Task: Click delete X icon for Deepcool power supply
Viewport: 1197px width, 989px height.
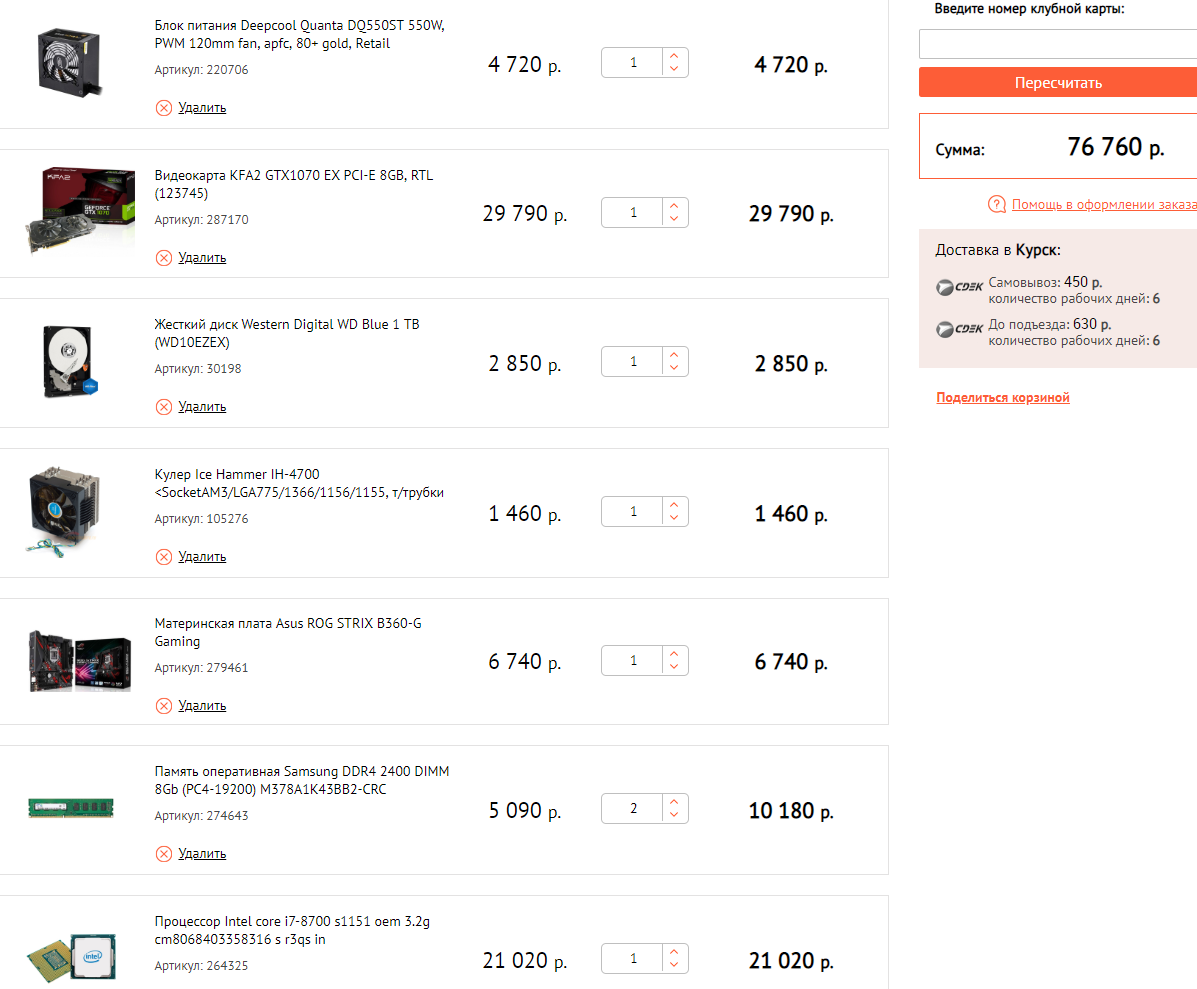Action: (164, 108)
